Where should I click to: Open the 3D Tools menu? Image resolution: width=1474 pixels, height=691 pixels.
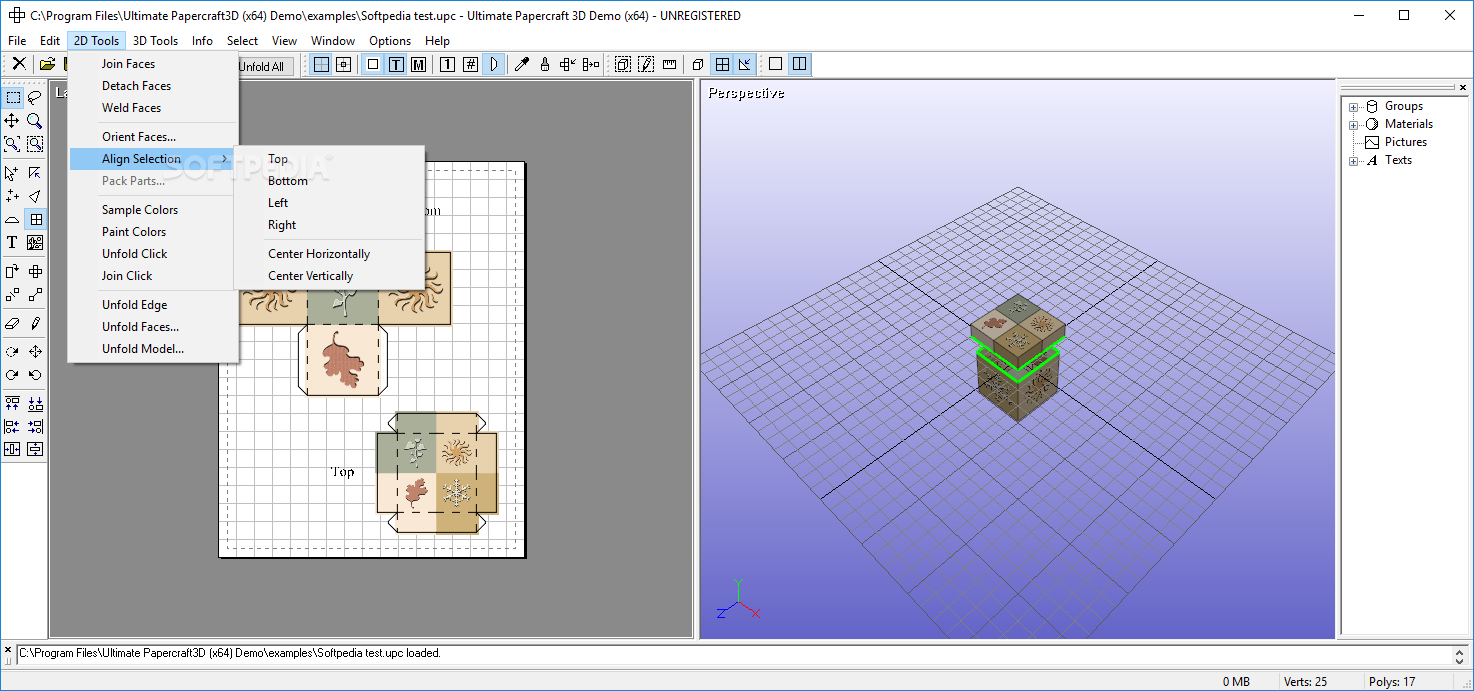[x=155, y=41]
